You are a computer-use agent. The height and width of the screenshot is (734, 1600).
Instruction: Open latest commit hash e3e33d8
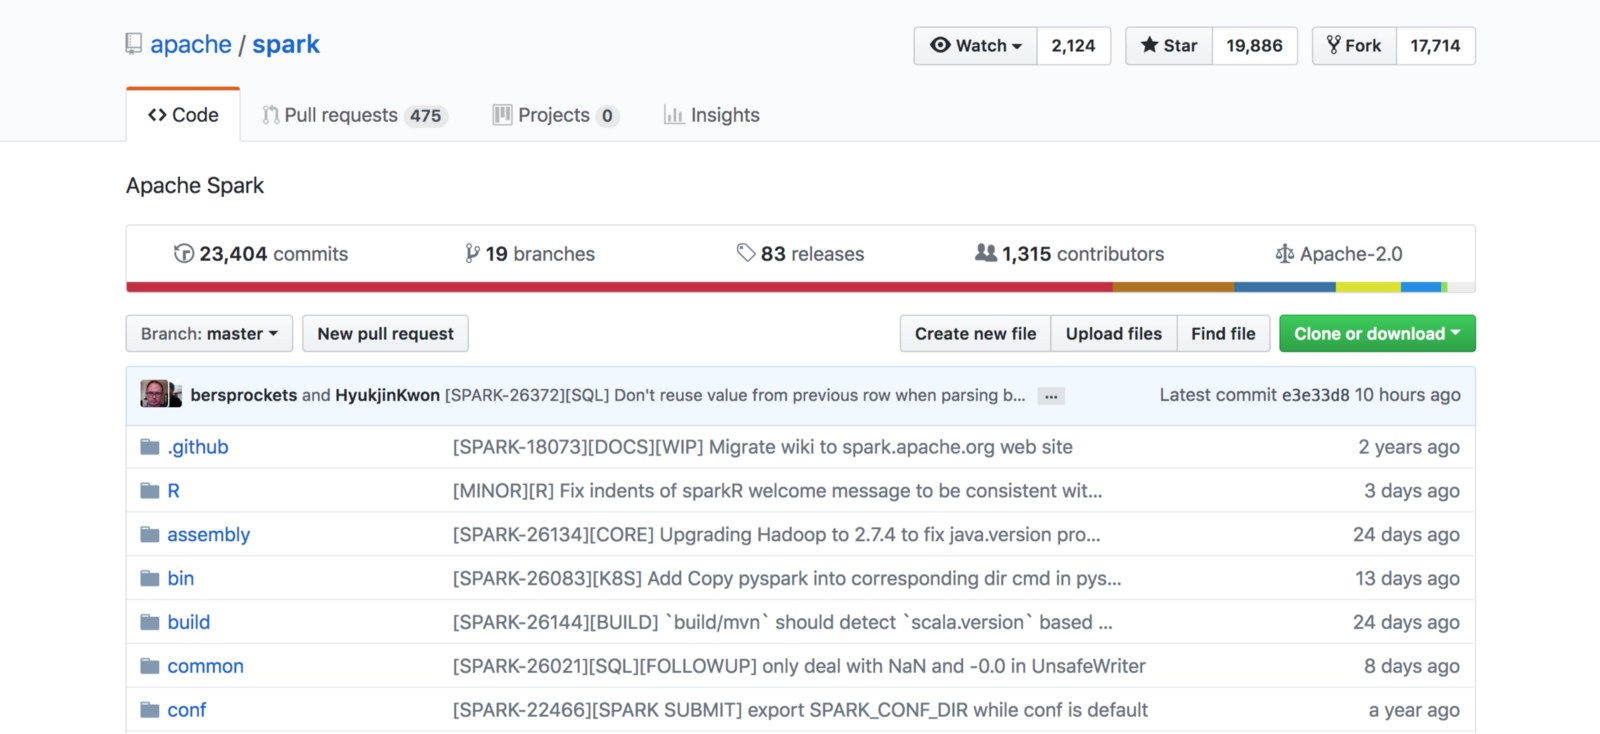coord(1316,395)
